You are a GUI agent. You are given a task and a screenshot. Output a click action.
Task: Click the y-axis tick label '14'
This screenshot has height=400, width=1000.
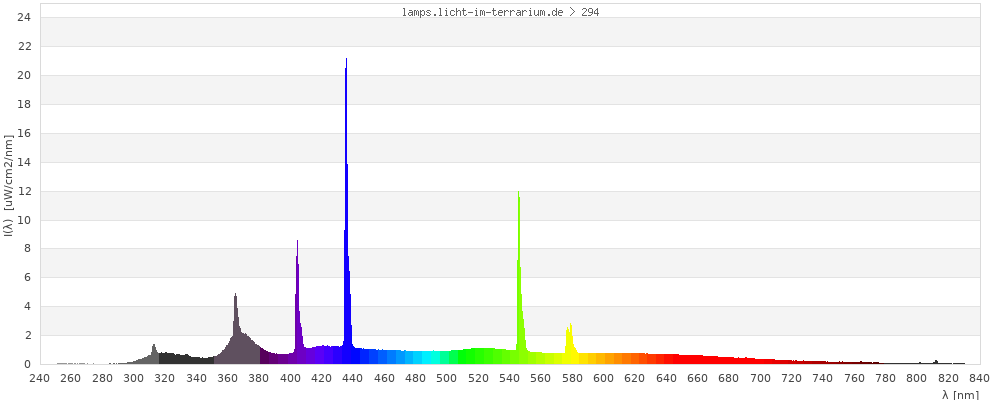[24, 162]
